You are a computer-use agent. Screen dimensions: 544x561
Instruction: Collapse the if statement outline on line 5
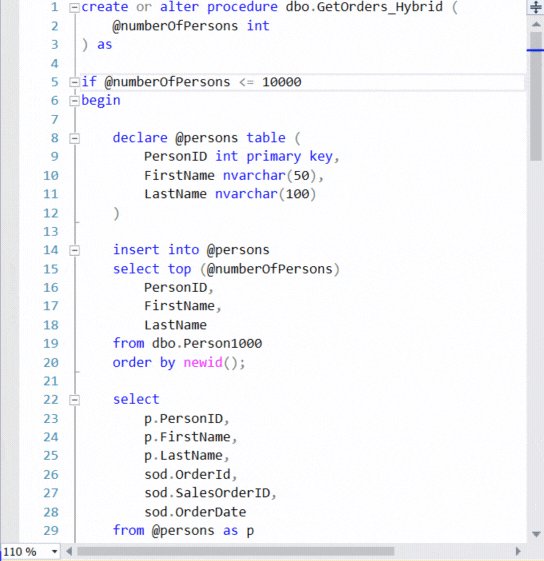tap(74, 82)
